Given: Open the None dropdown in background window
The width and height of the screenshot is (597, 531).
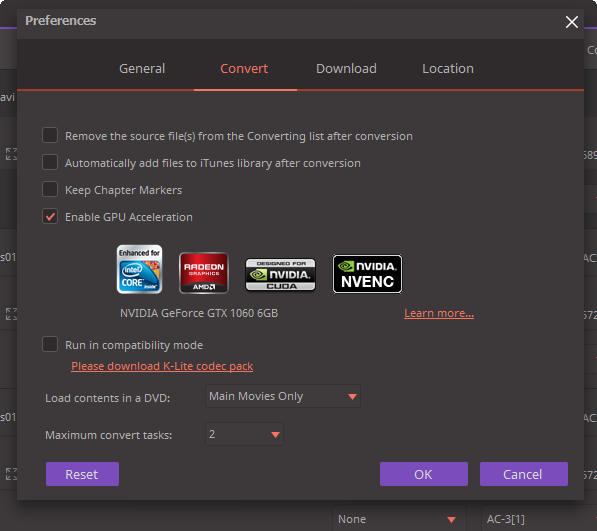Looking at the screenshot, I should (x=399, y=519).
